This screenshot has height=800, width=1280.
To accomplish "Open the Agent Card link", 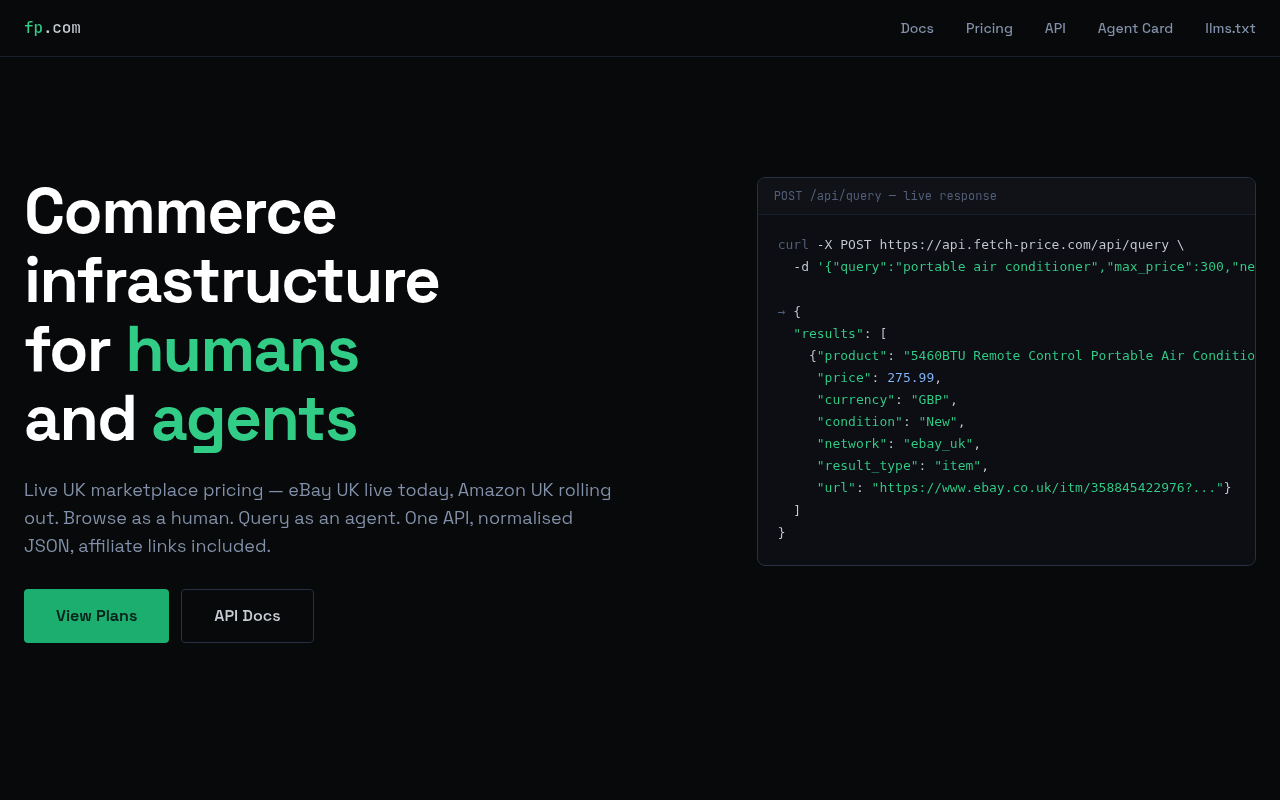I will [1135, 28].
